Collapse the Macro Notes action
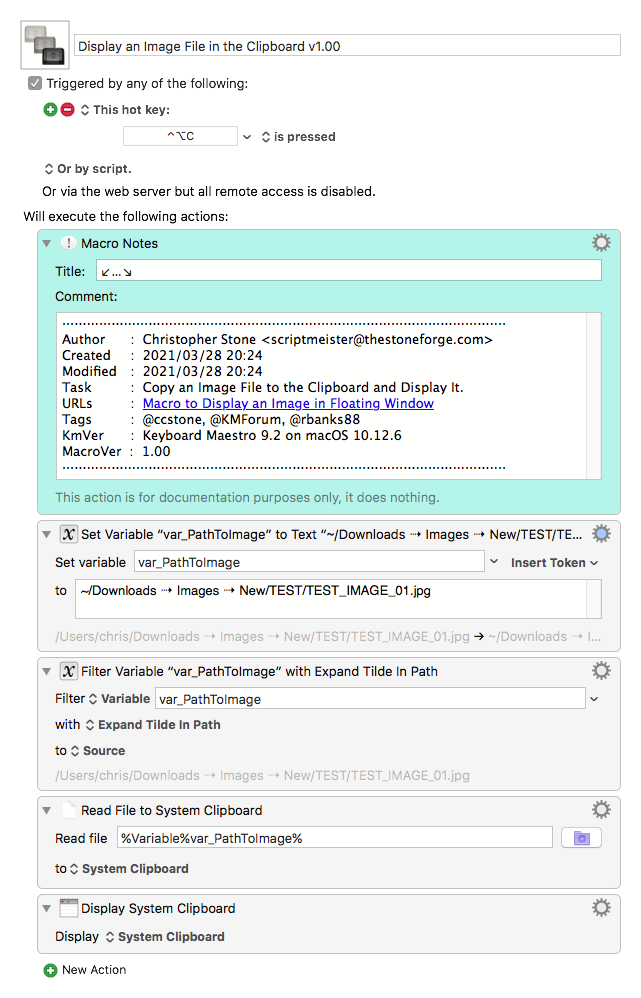This screenshot has width=641, height=998. click(x=46, y=243)
